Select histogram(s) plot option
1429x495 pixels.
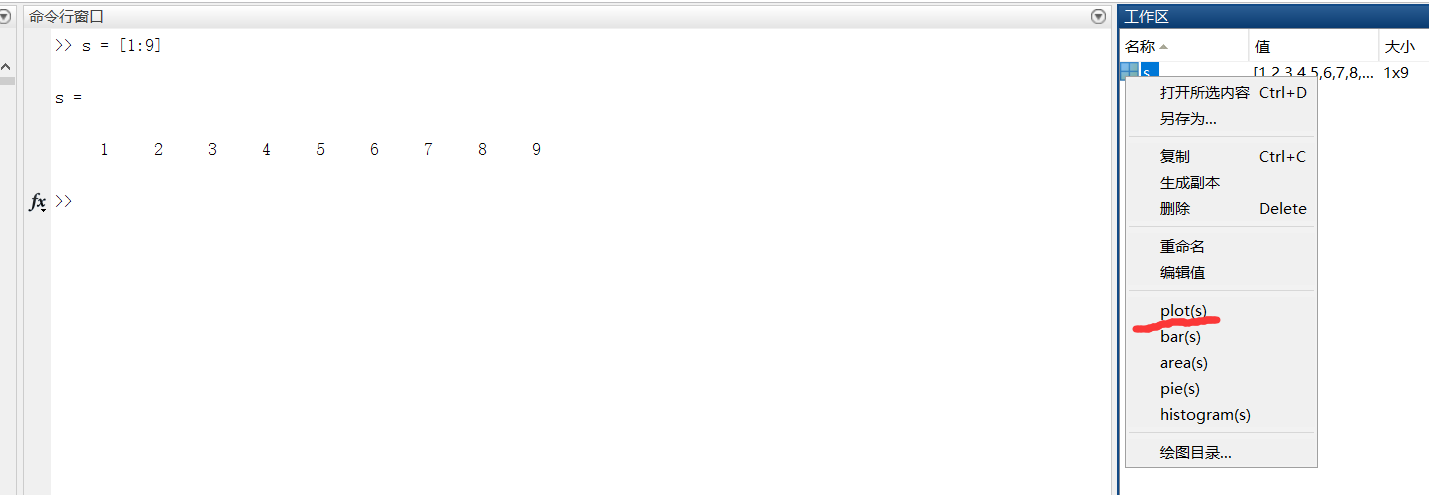point(1205,415)
